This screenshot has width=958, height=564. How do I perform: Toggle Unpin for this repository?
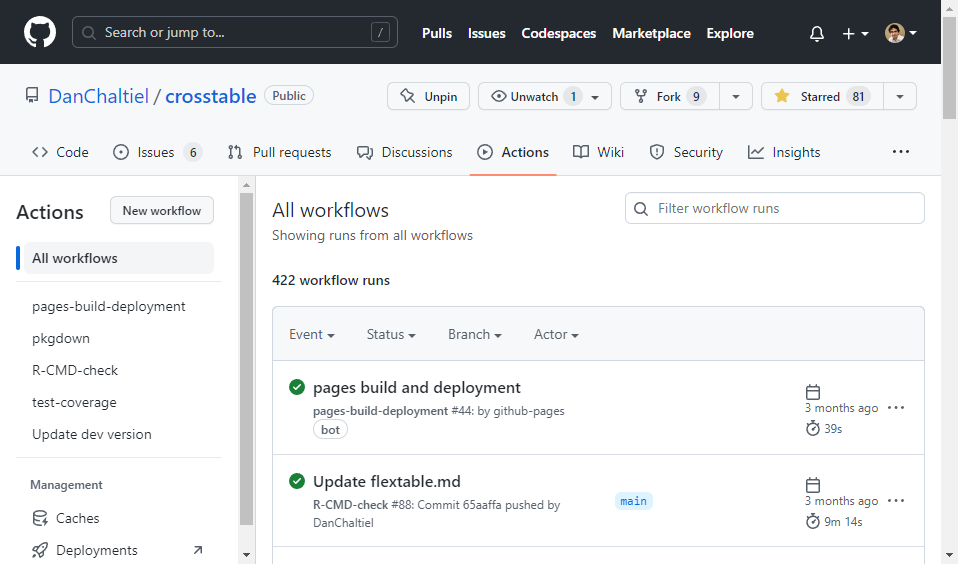point(428,96)
